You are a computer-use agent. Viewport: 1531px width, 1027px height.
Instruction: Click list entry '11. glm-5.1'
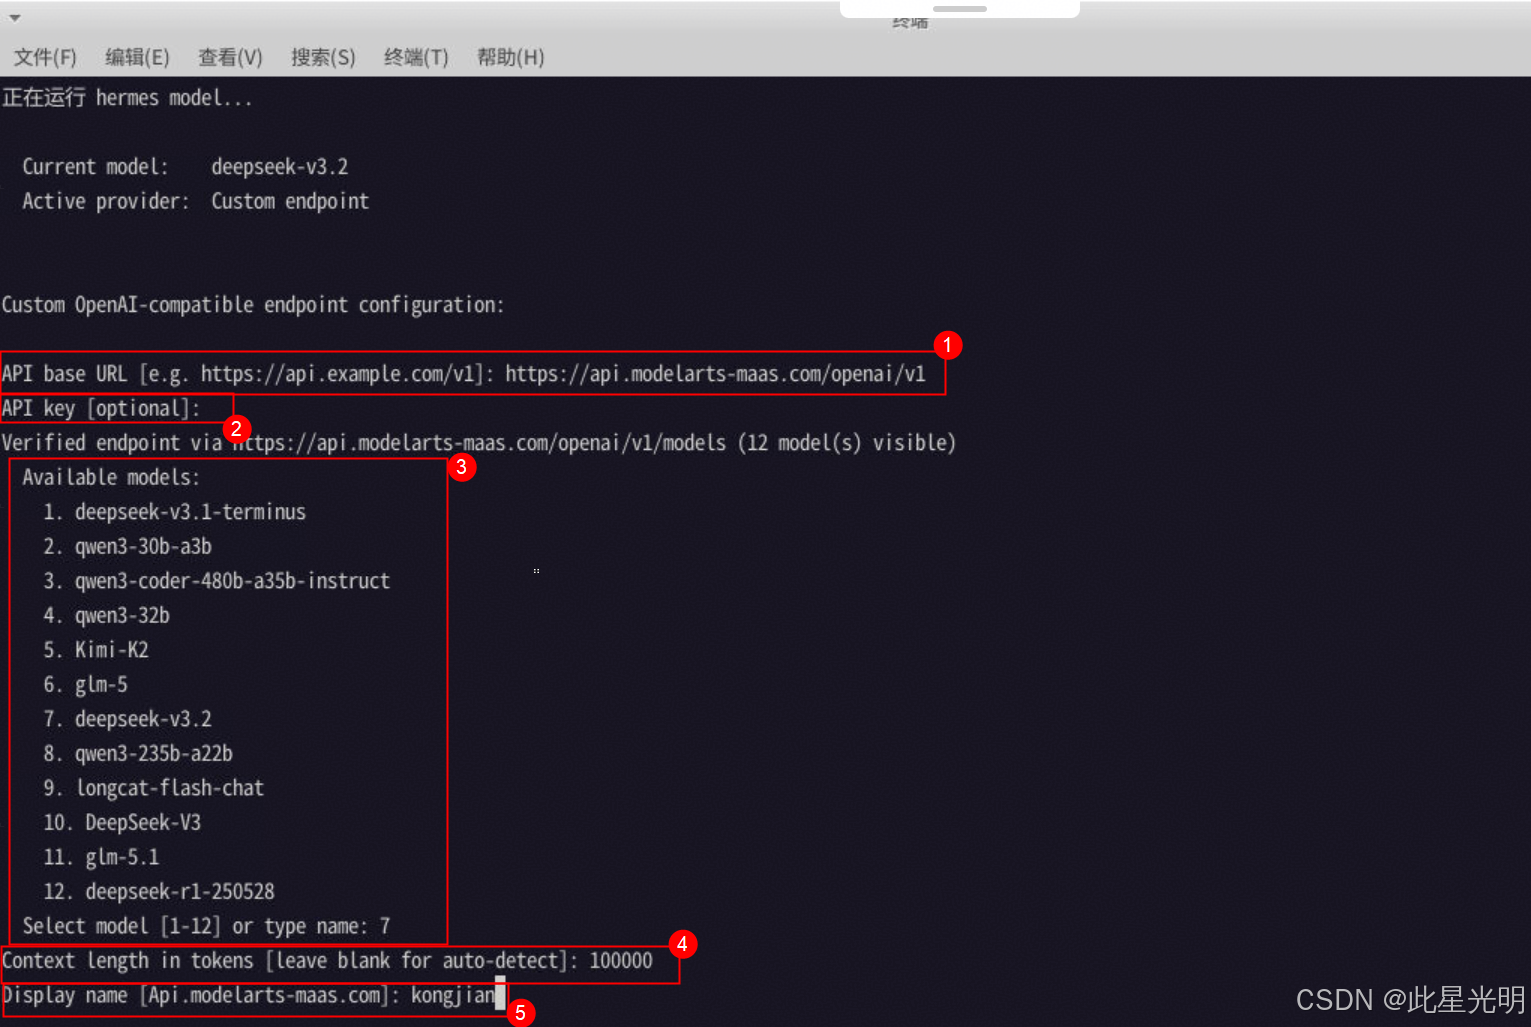coord(101,857)
